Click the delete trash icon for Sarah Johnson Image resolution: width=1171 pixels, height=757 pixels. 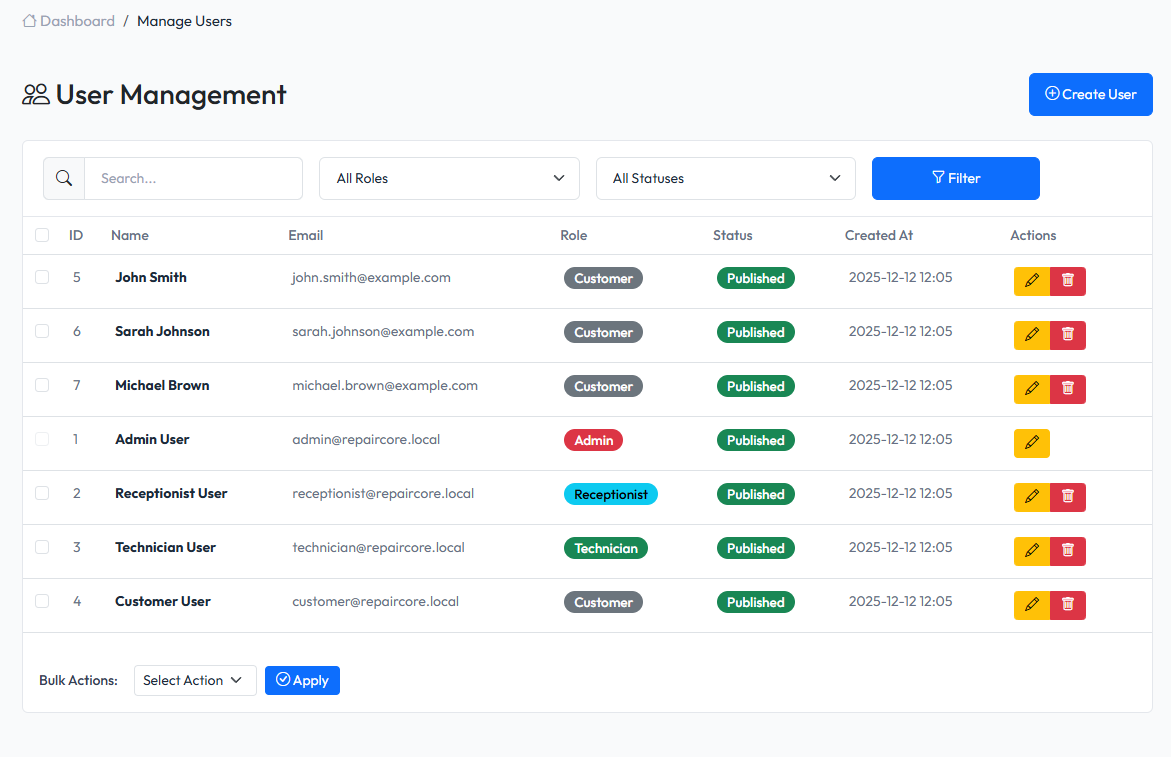(x=1067, y=335)
